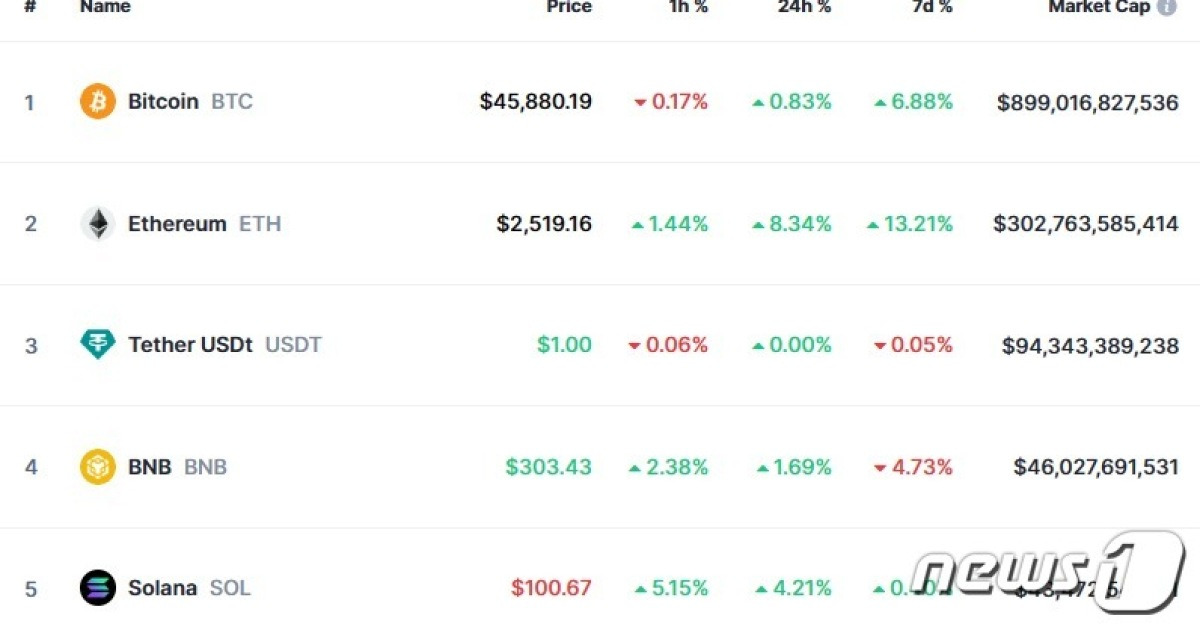
Task: Select Bitcoin's market cap value
Action: 1086,101
